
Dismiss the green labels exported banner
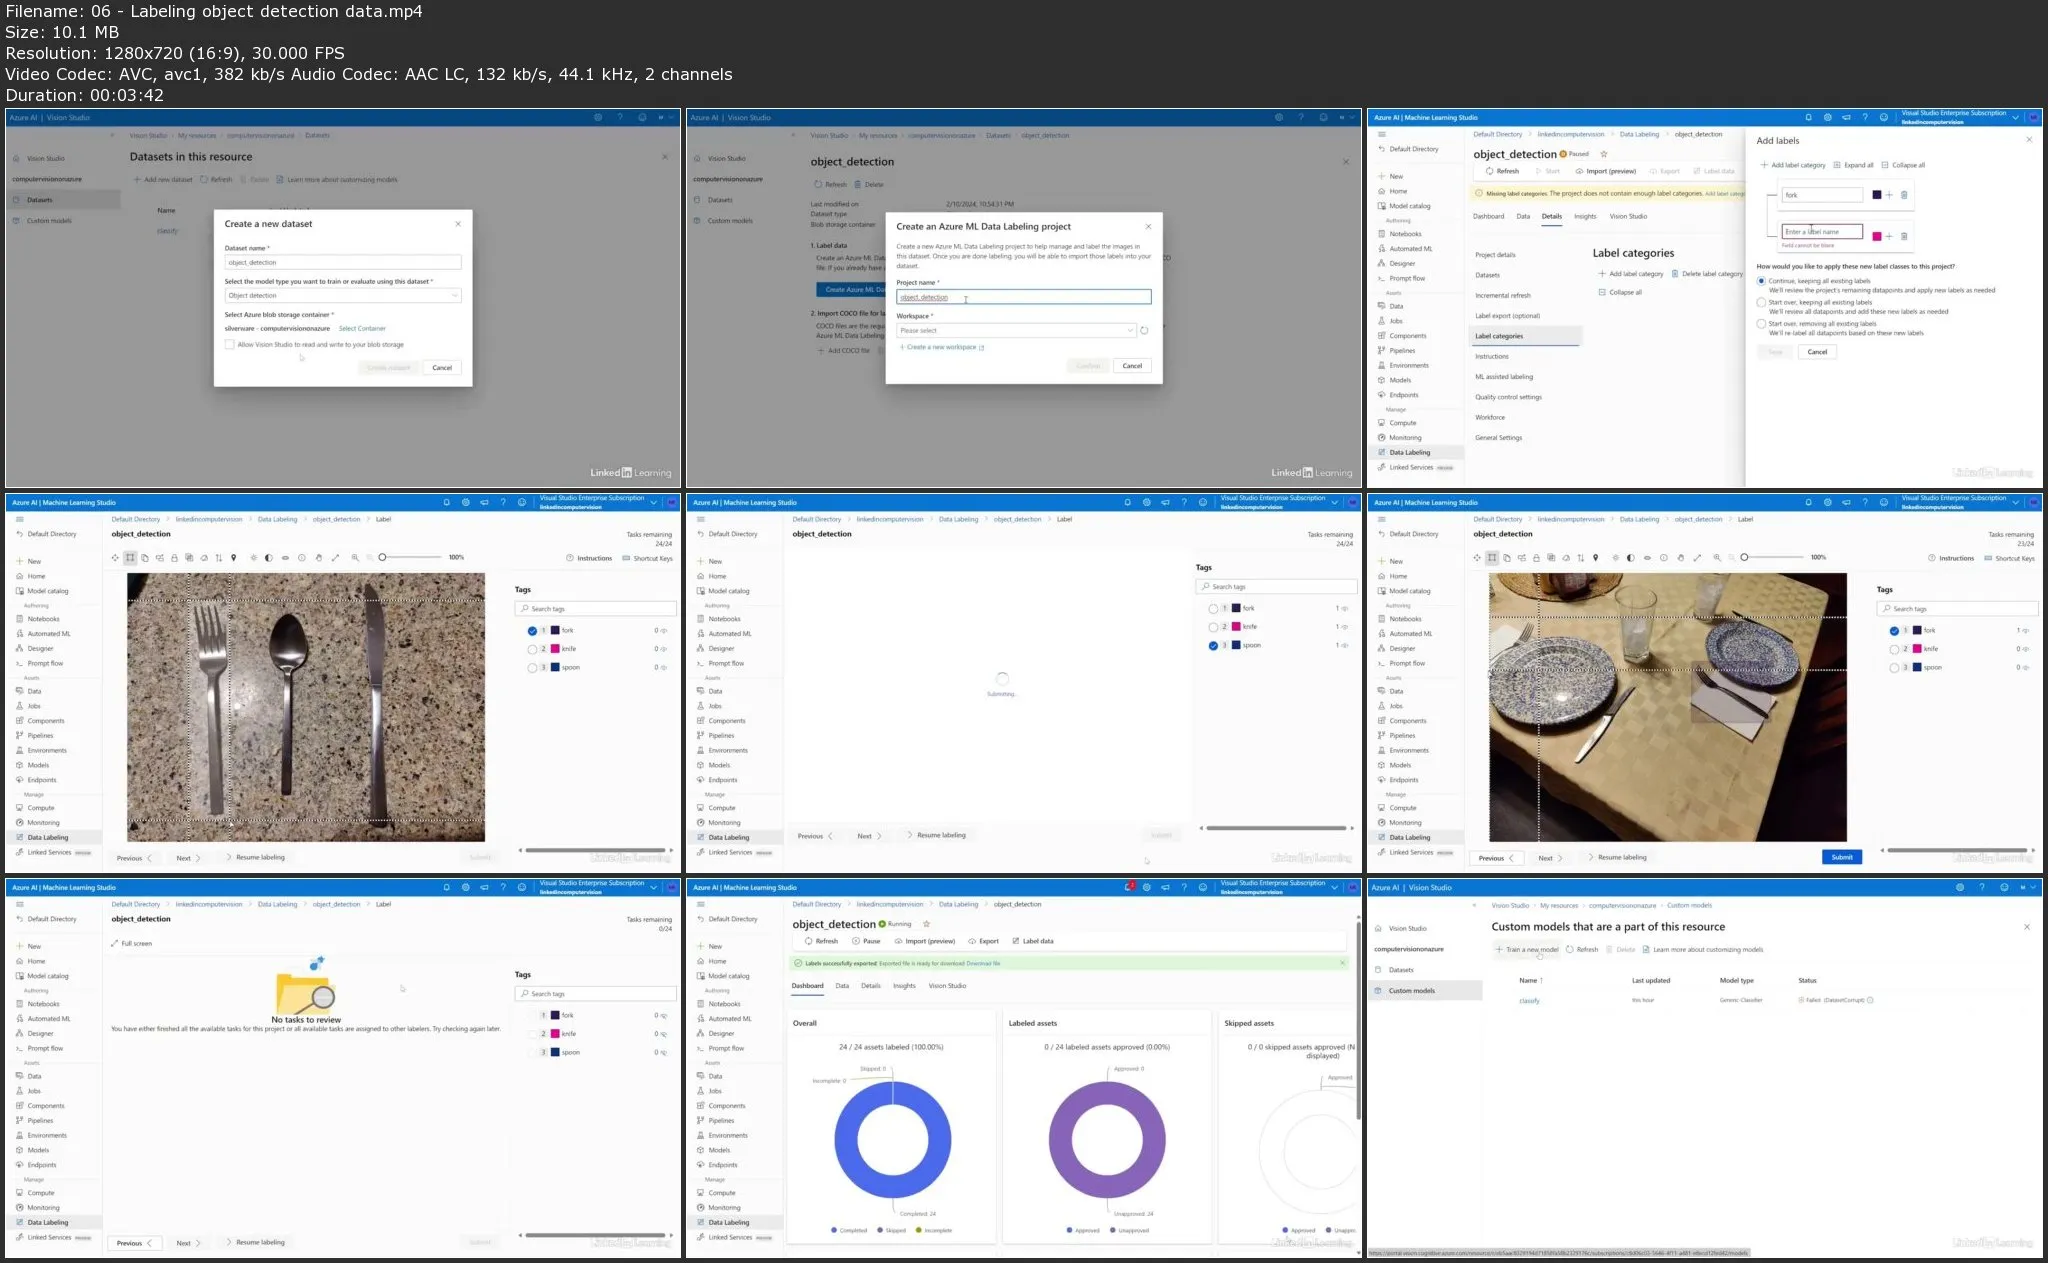pos(1342,963)
